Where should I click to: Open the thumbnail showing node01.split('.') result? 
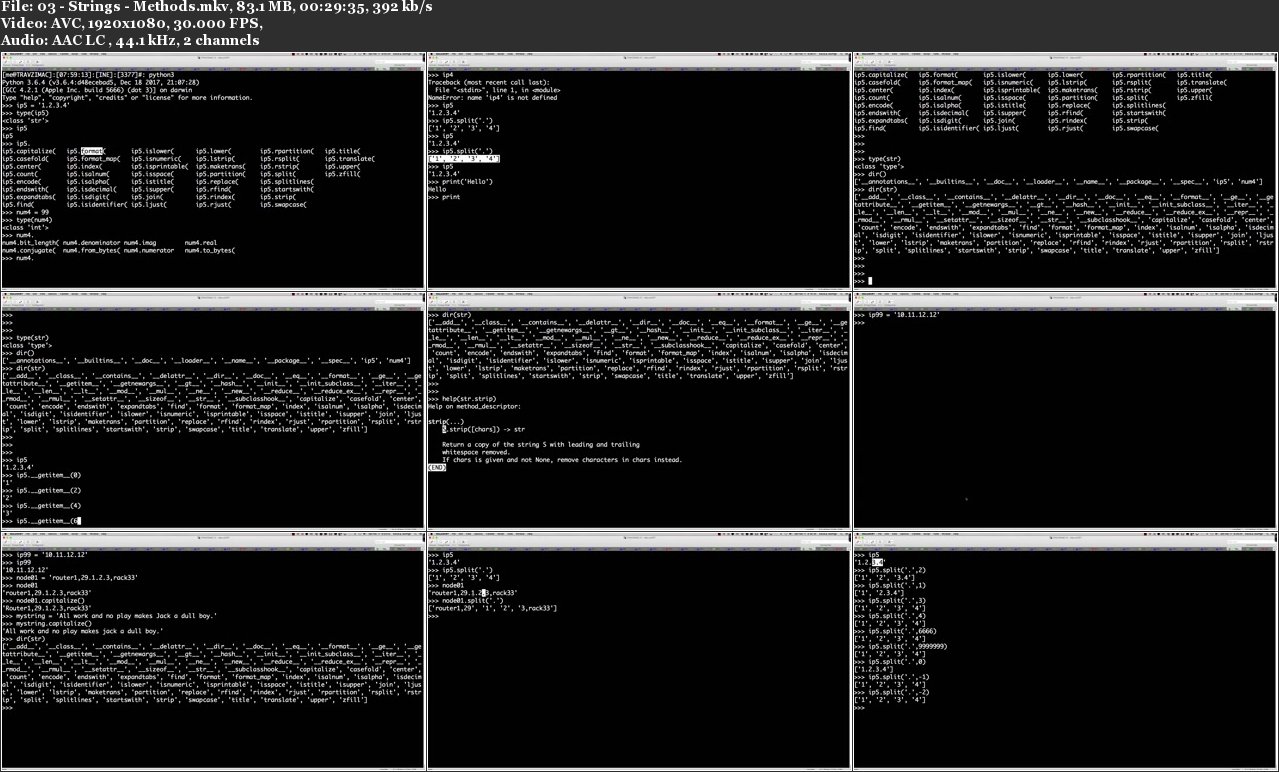638,650
